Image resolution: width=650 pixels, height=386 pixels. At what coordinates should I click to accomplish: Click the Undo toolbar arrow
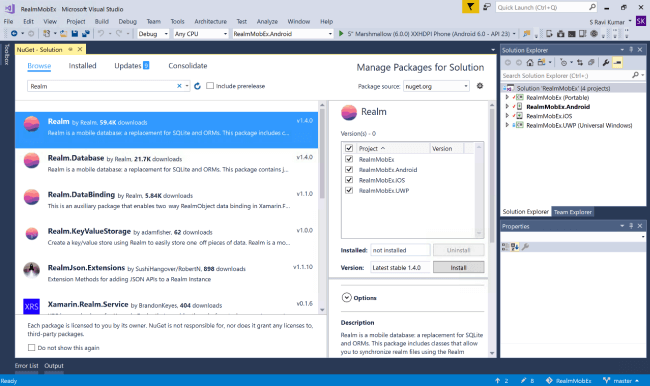click(x=101, y=34)
